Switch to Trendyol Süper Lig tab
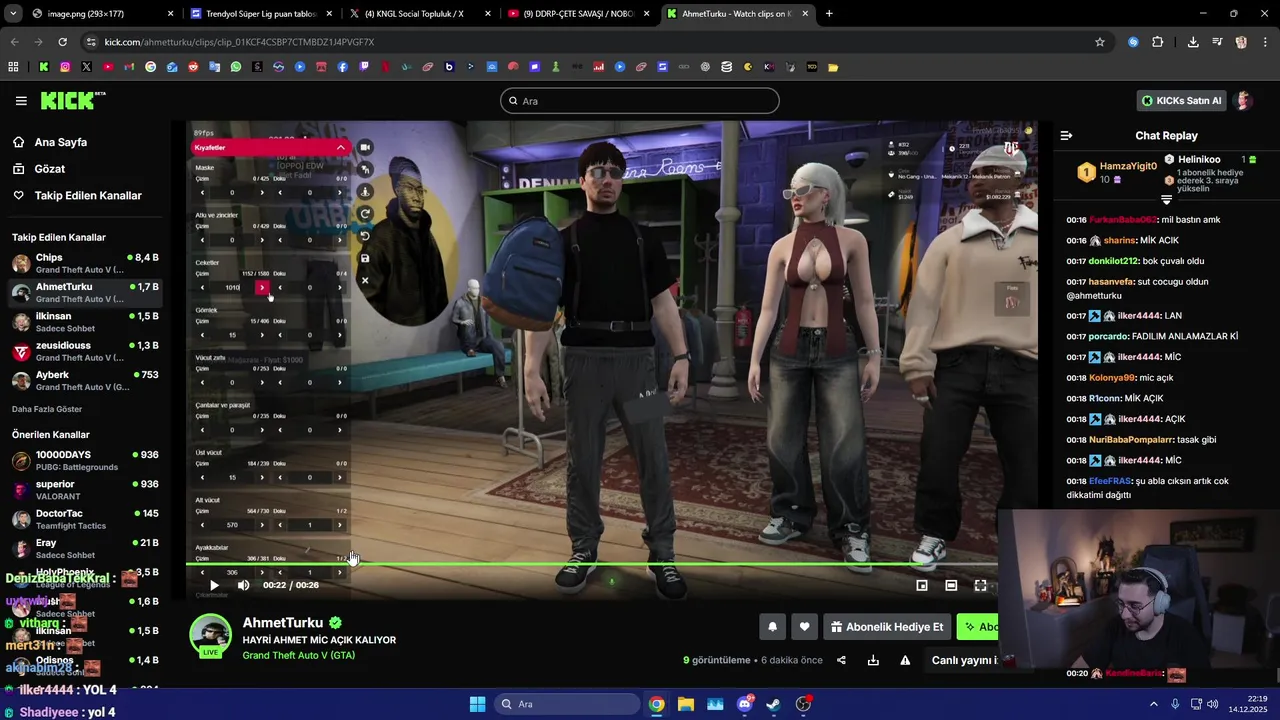Viewport: 1280px width, 720px height. 262,14
